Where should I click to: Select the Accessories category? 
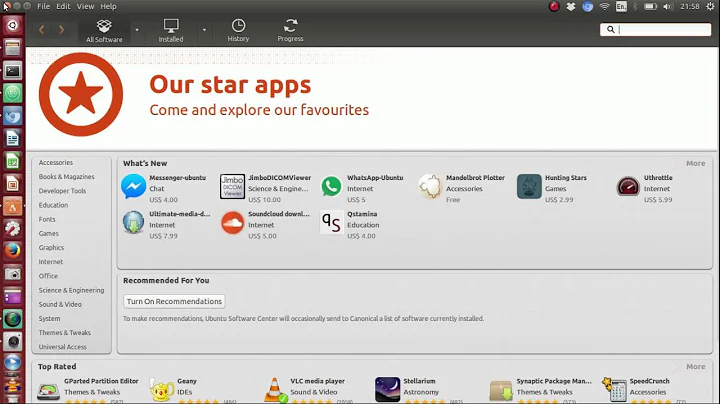(56, 163)
